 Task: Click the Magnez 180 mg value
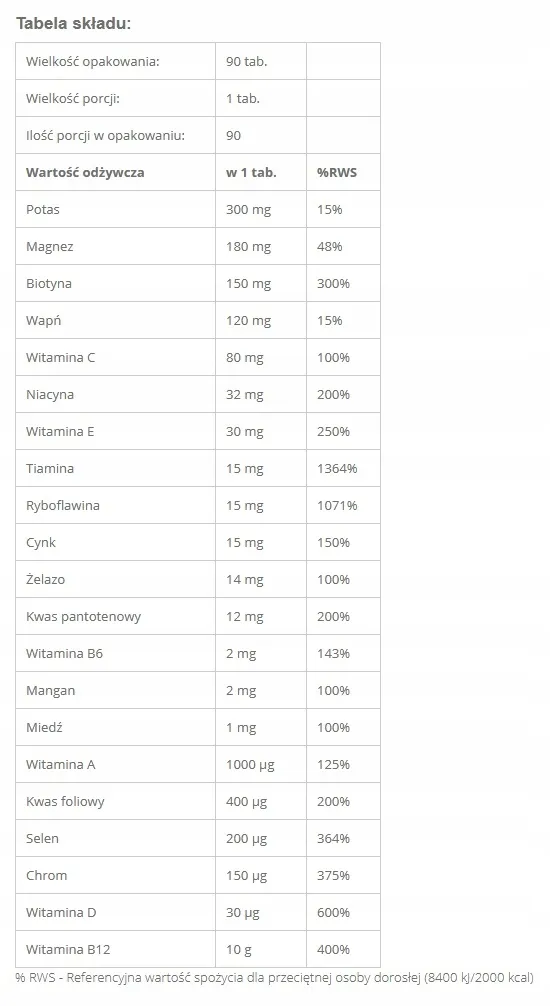pyautogui.click(x=248, y=247)
